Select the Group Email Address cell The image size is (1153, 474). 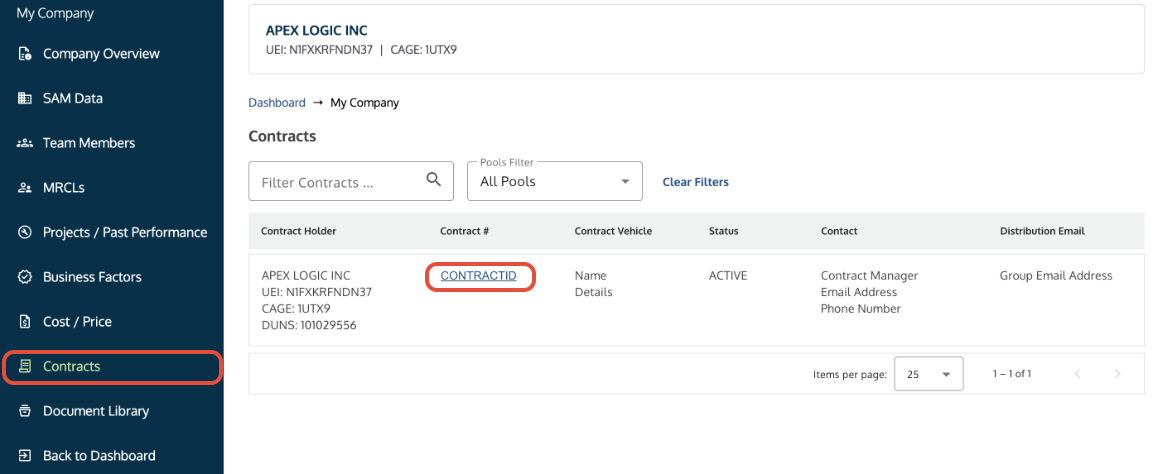1056,276
